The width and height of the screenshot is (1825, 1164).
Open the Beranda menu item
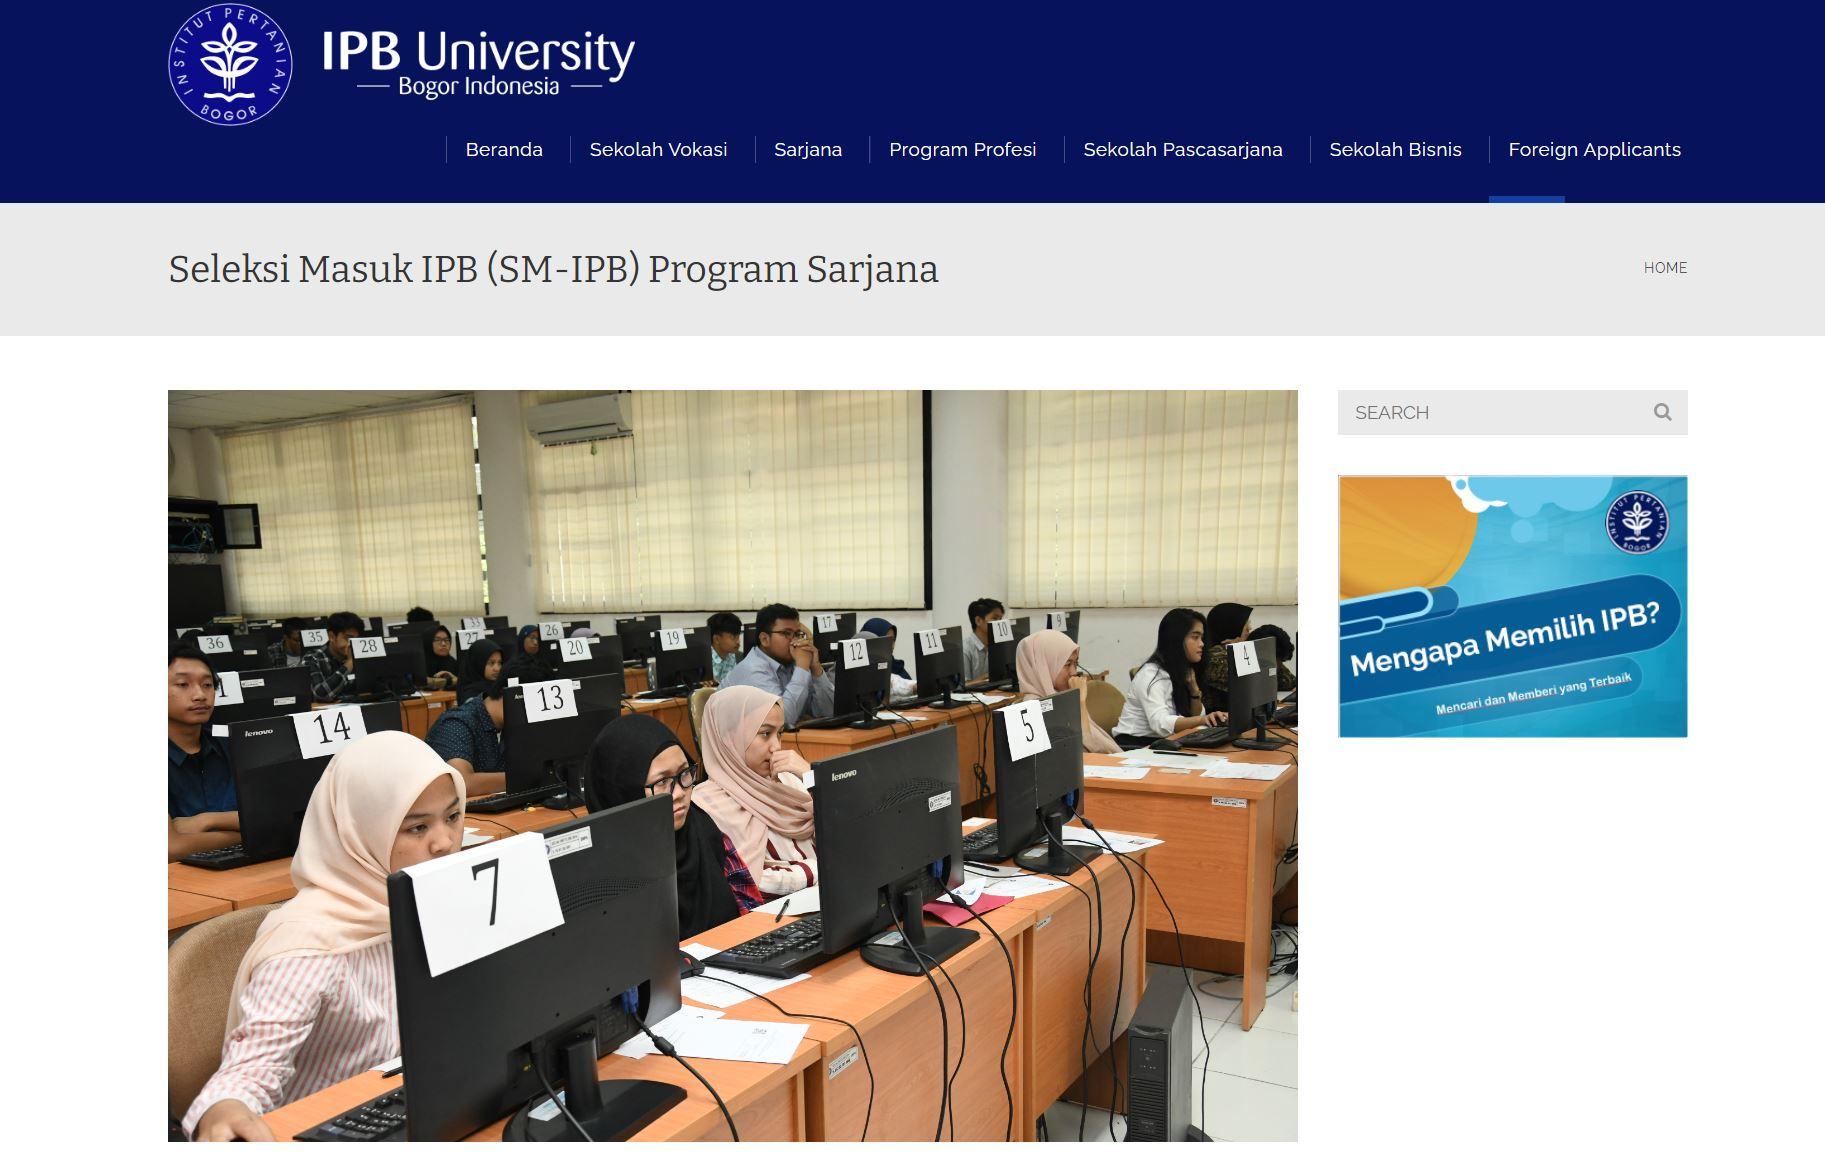point(504,150)
